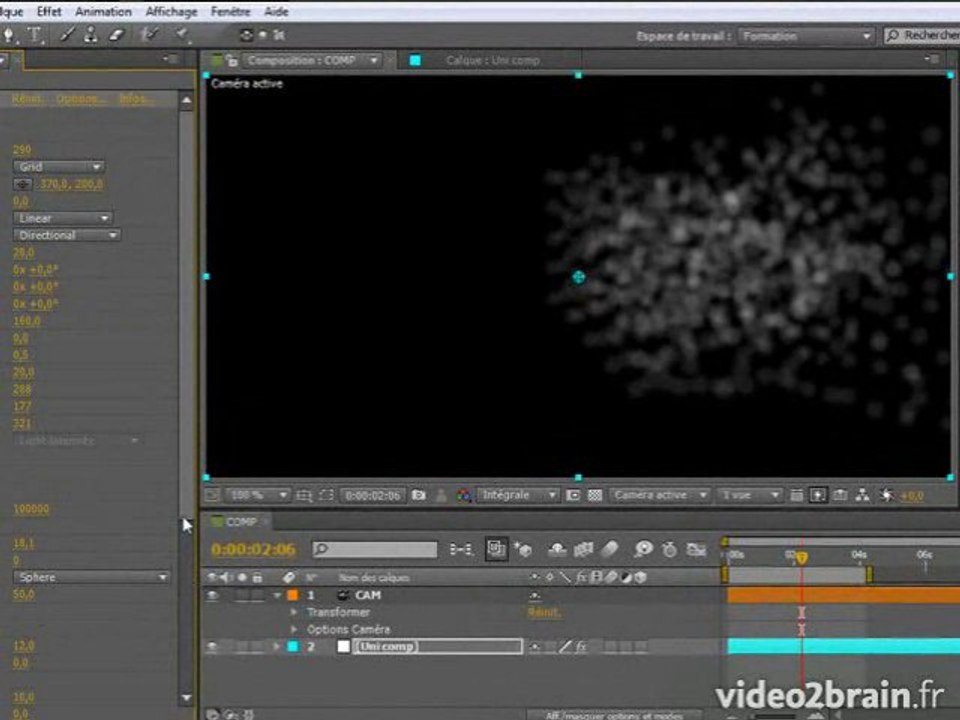This screenshot has height=720, width=960.
Task: Toggle hide shy layers switch
Action: click(x=557, y=549)
